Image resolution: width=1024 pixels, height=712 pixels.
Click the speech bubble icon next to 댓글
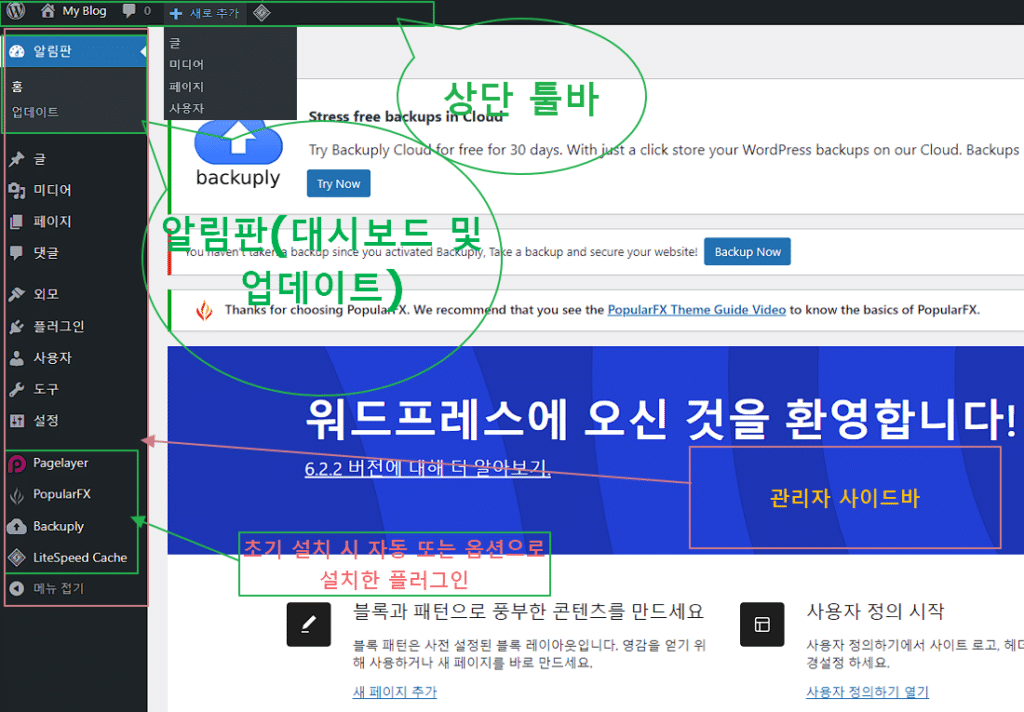17,253
